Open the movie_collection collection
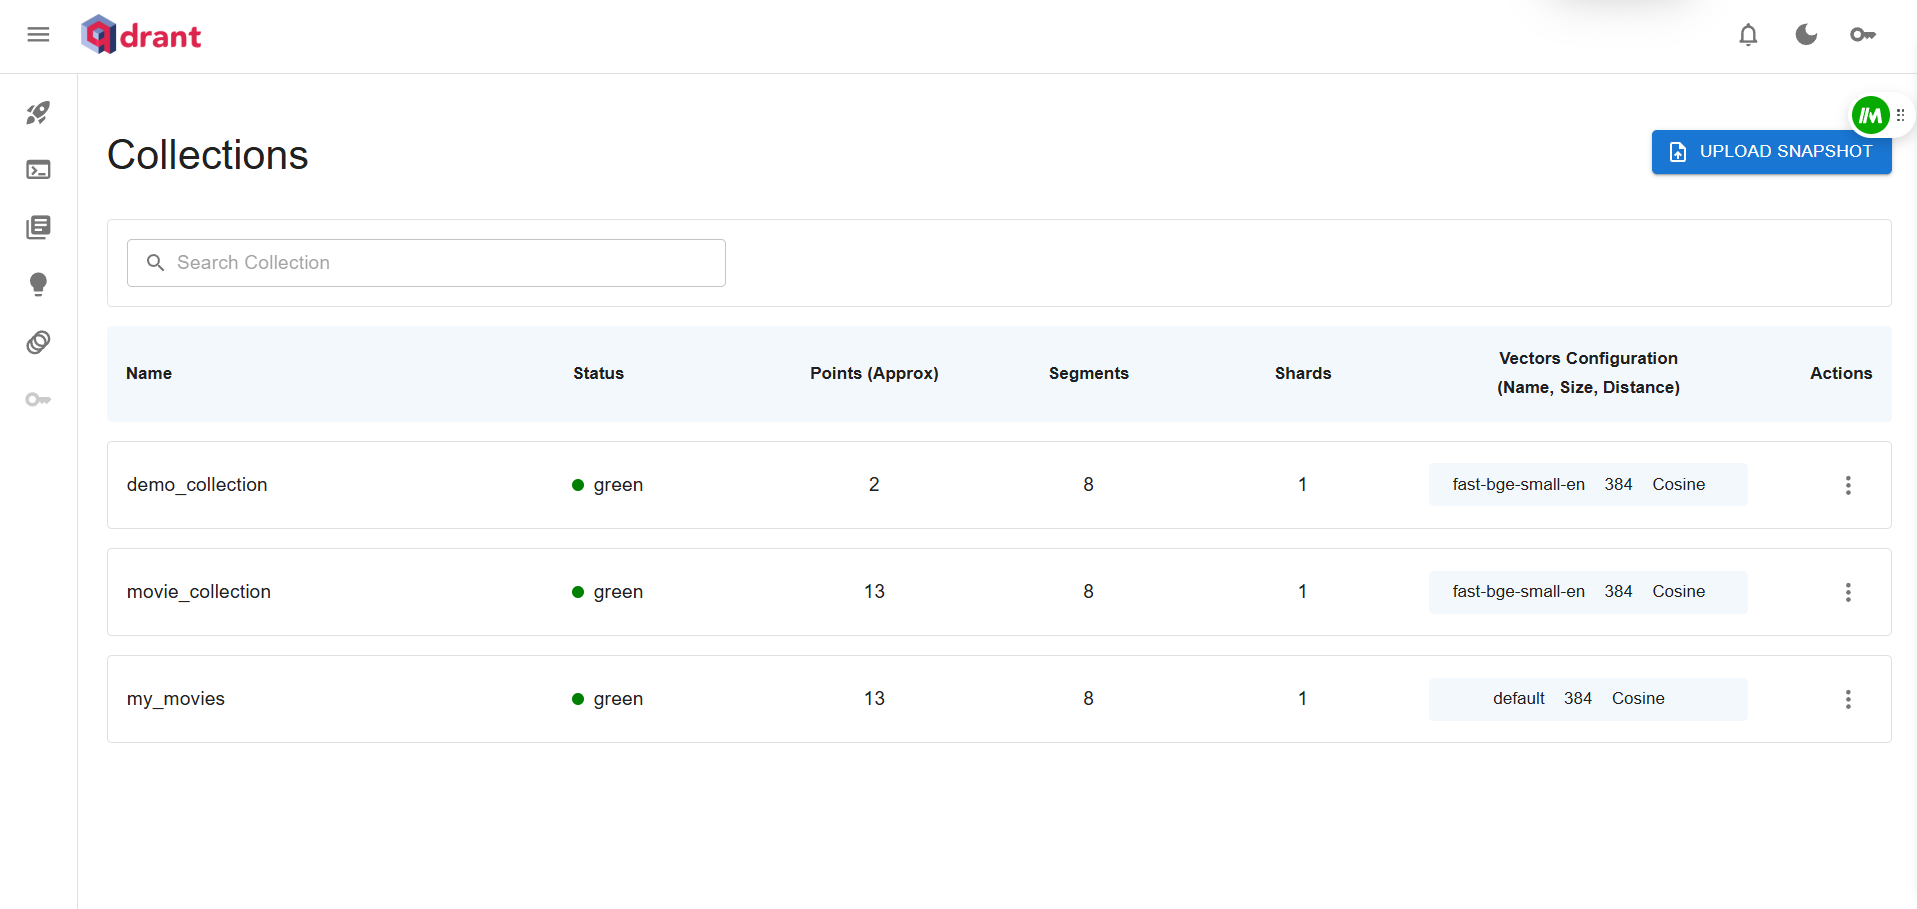 (199, 592)
